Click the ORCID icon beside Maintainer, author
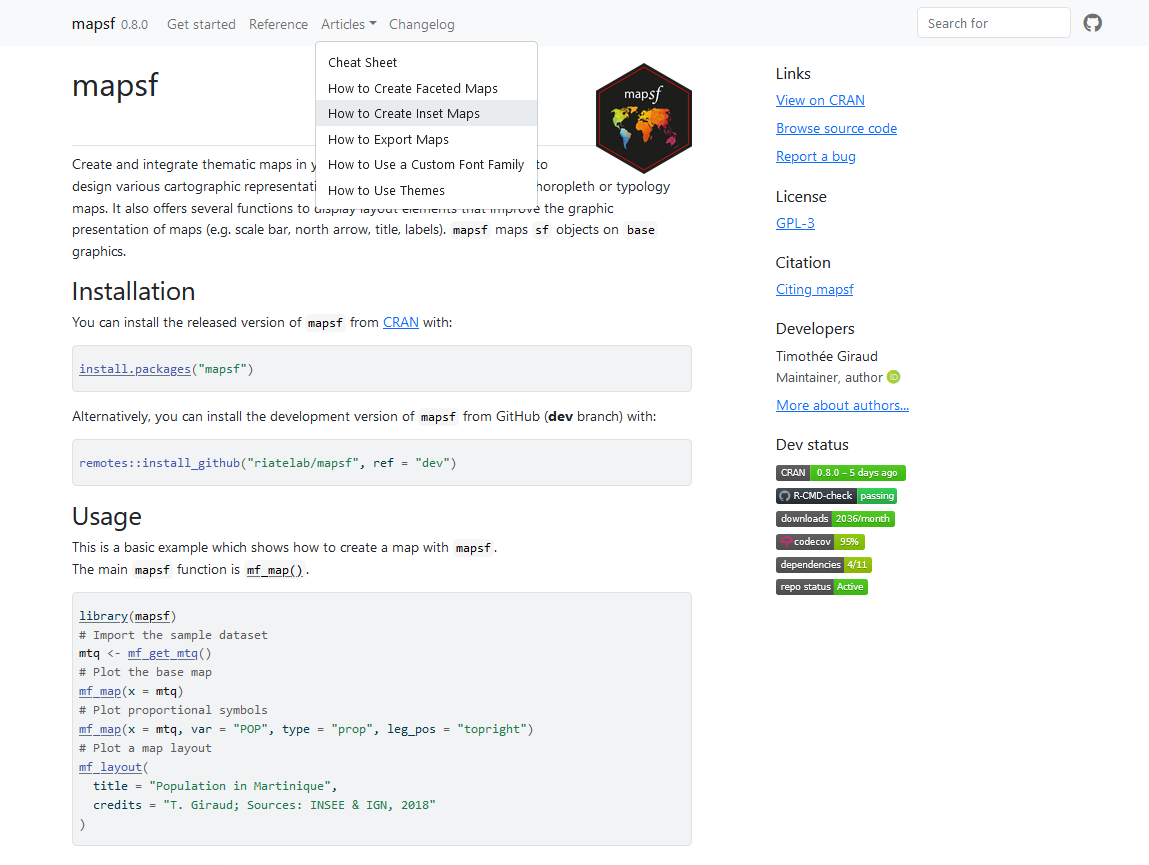This screenshot has width=1149, height=865. pos(894,377)
